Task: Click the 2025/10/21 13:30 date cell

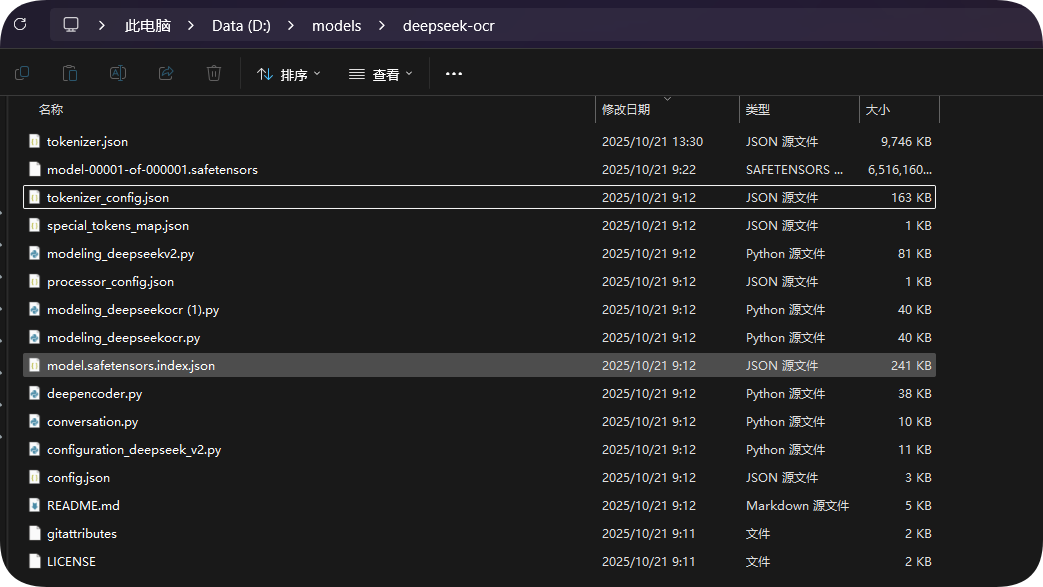Action: [x=652, y=142]
